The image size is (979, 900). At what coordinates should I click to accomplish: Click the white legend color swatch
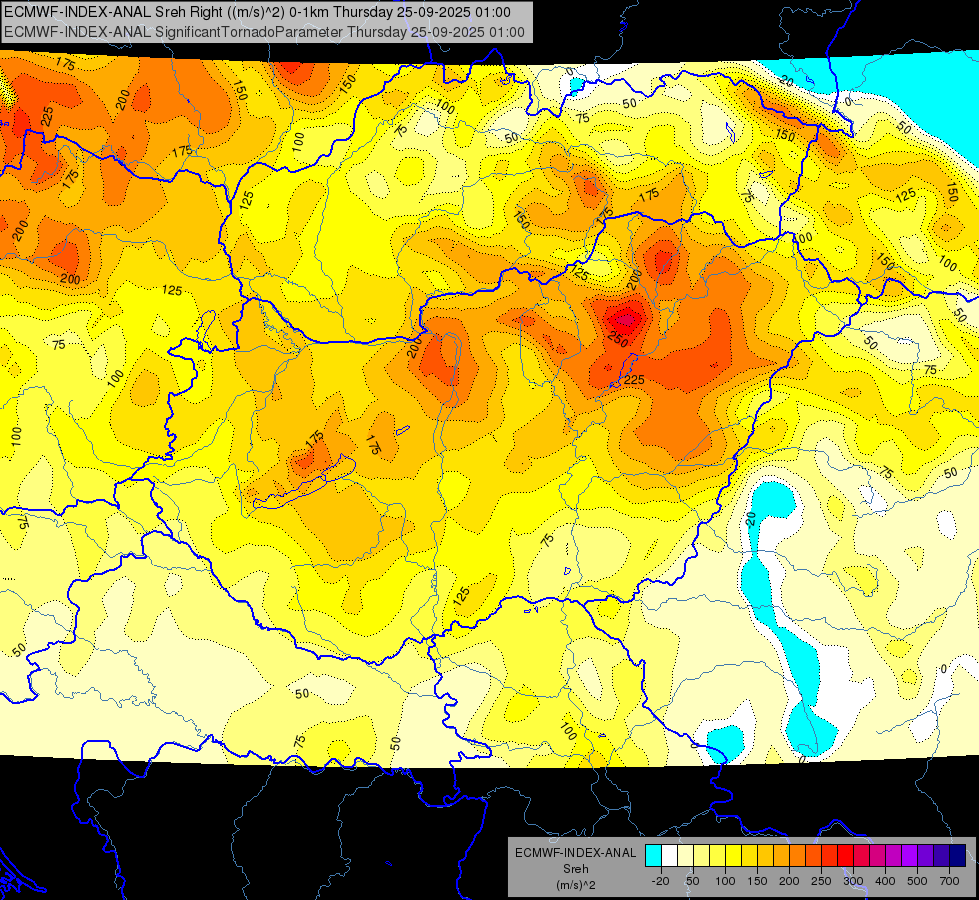click(x=669, y=856)
